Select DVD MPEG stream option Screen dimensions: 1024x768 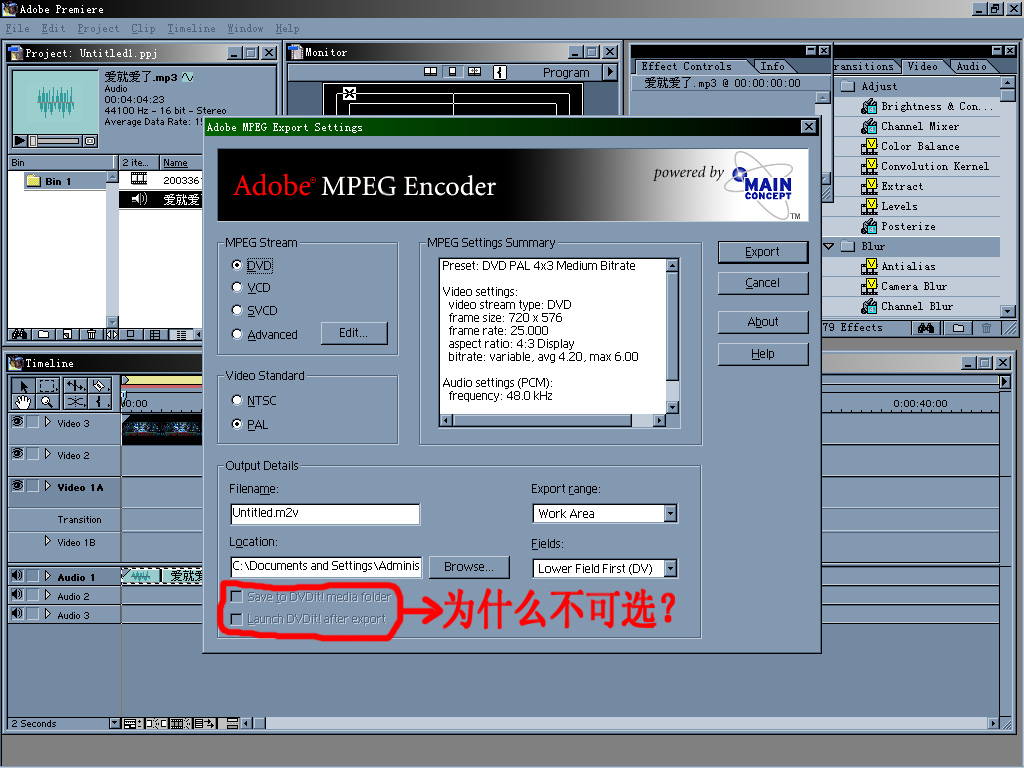(237, 265)
